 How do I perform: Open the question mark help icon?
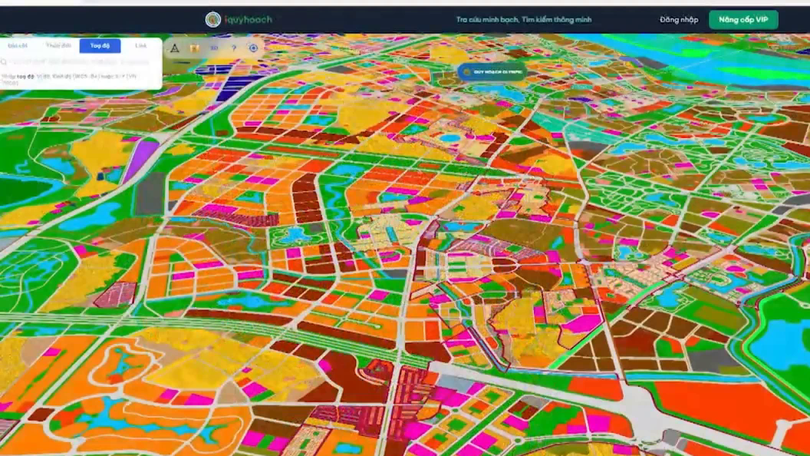click(234, 48)
